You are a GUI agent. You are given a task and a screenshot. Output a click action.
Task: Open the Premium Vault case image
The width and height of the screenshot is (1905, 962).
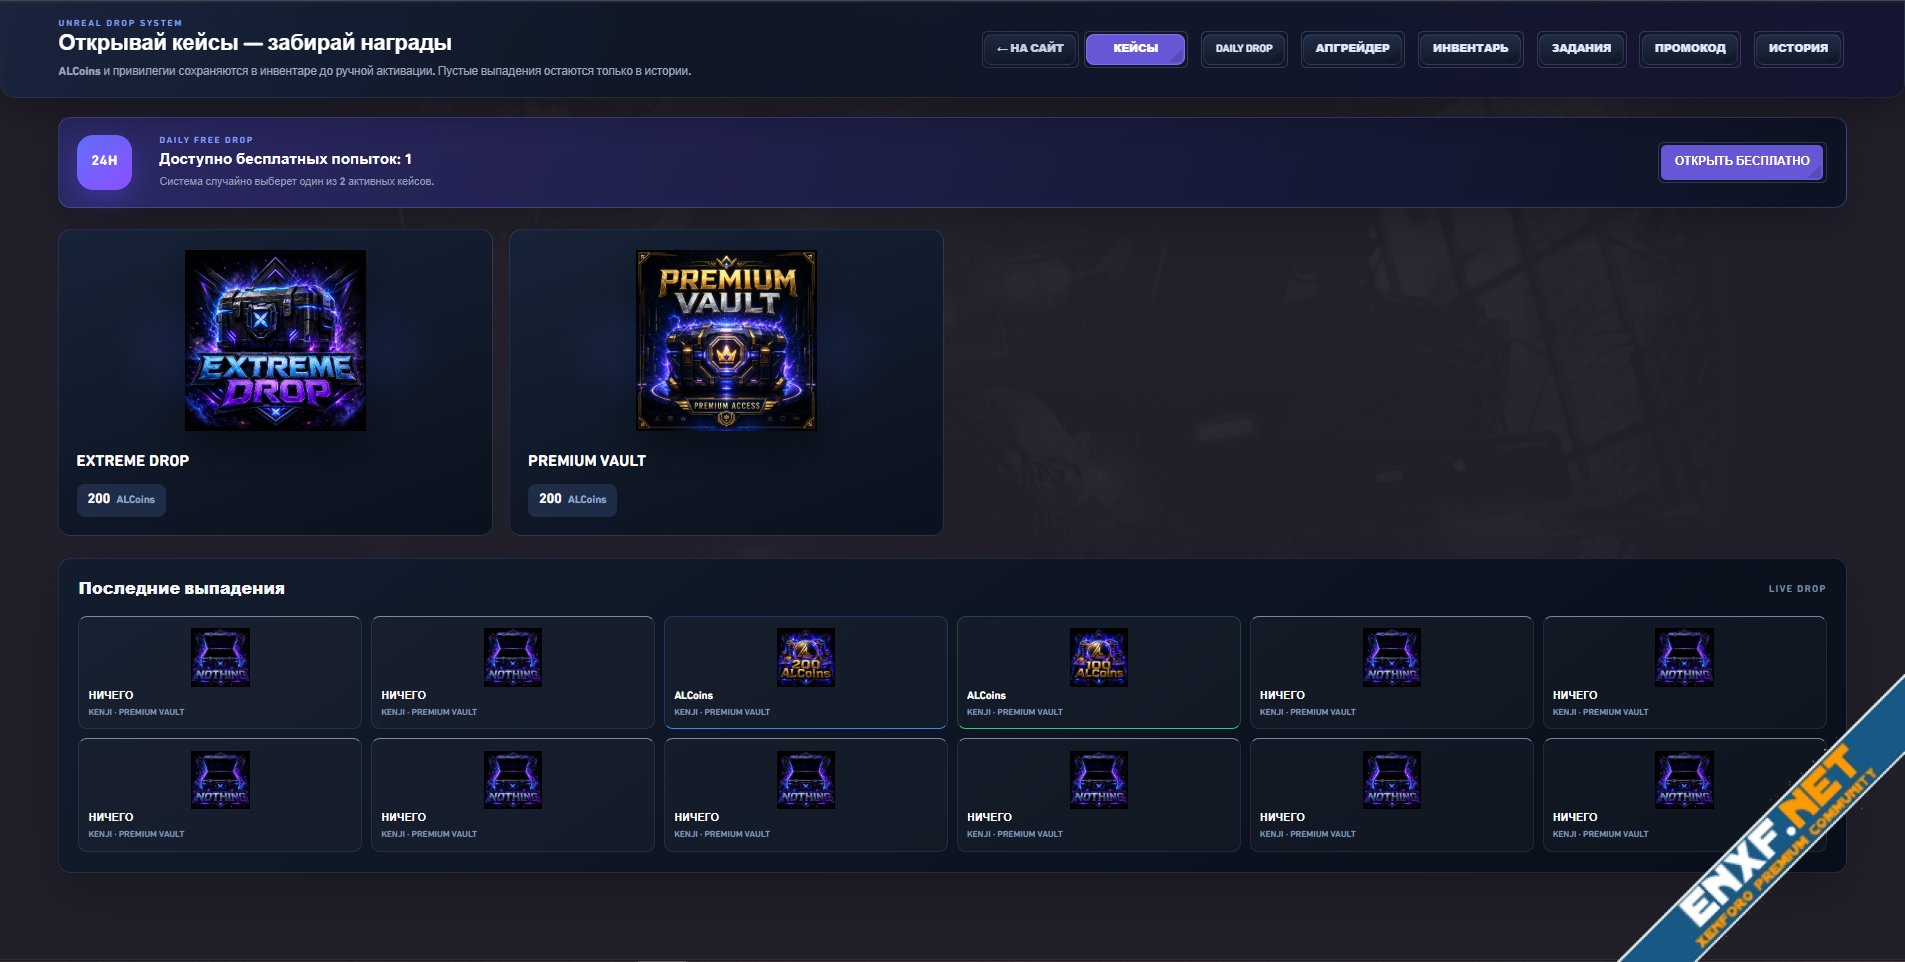tap(727, 340)
